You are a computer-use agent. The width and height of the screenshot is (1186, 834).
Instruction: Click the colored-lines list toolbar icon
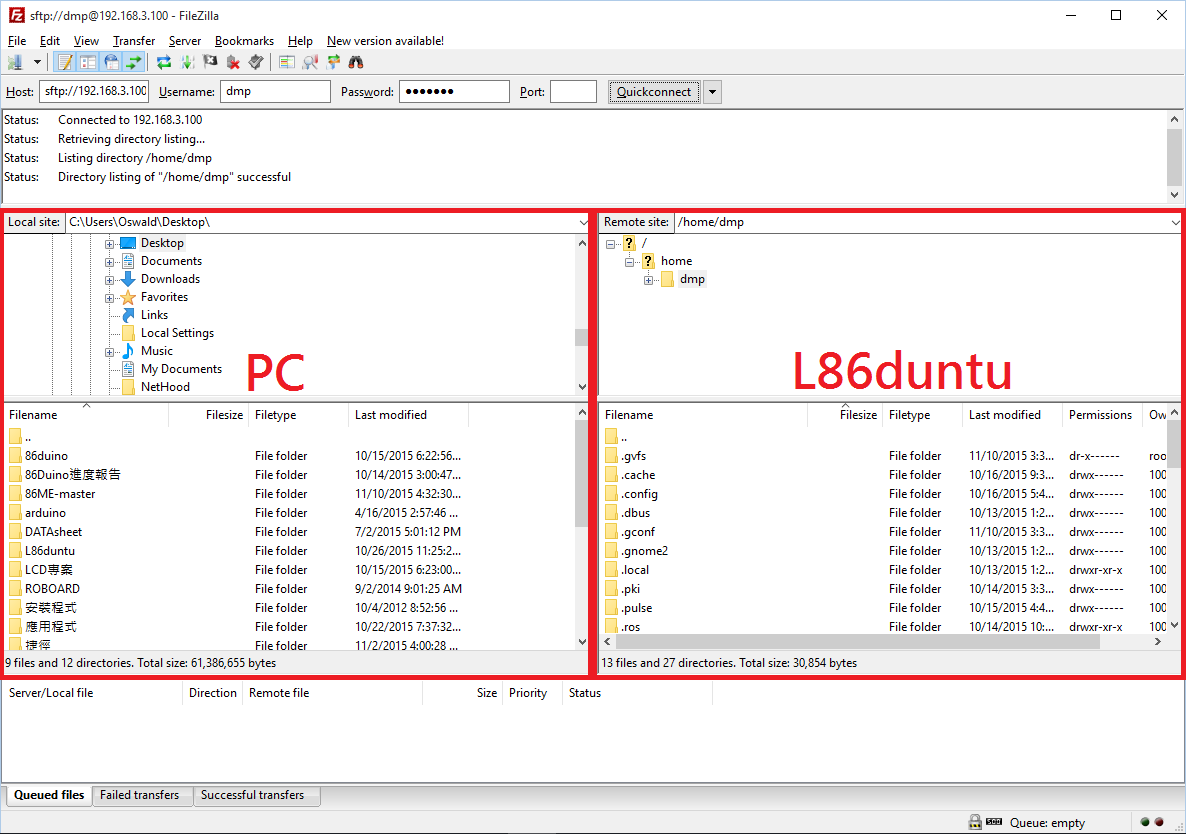click(287, 62)
